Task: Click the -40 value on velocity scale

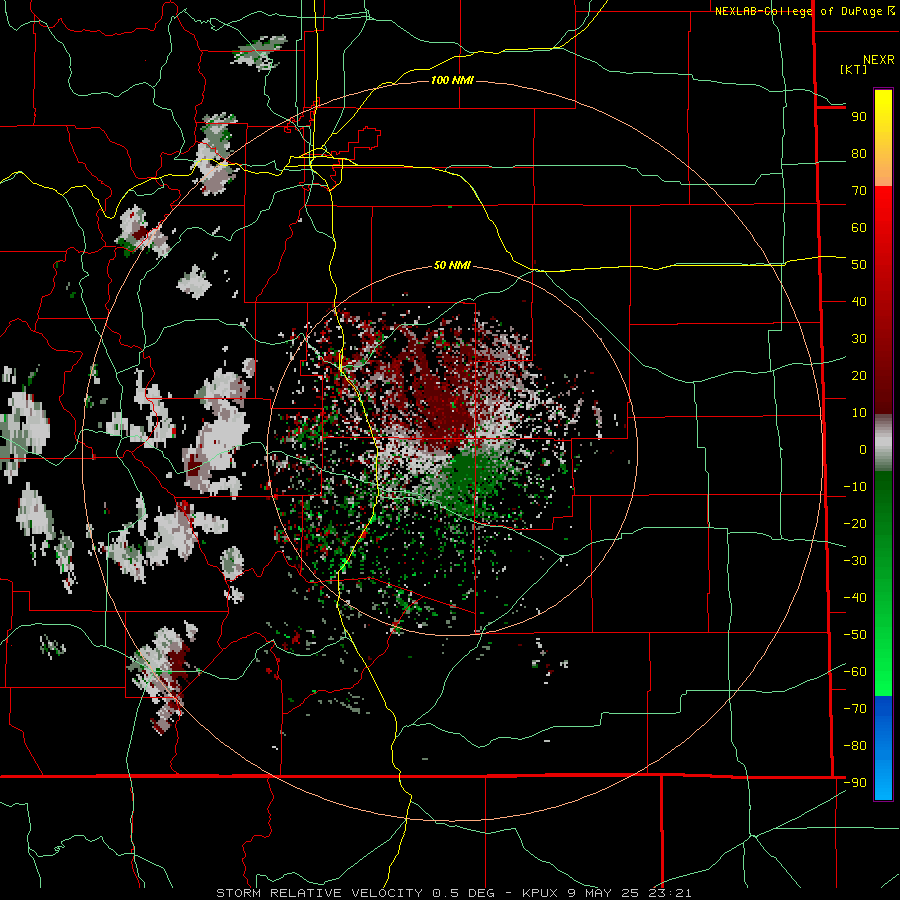Action: [x=855, y=598]
